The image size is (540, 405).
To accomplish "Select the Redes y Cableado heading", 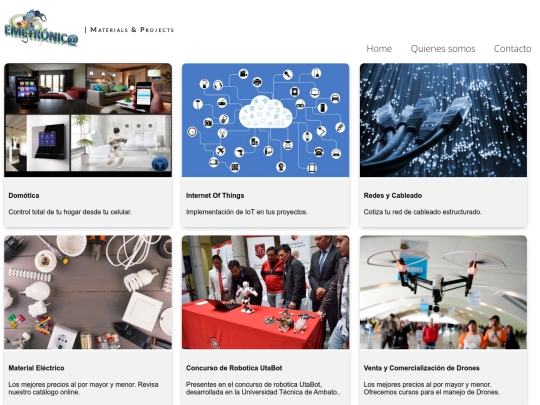I will tap(393, 196).
